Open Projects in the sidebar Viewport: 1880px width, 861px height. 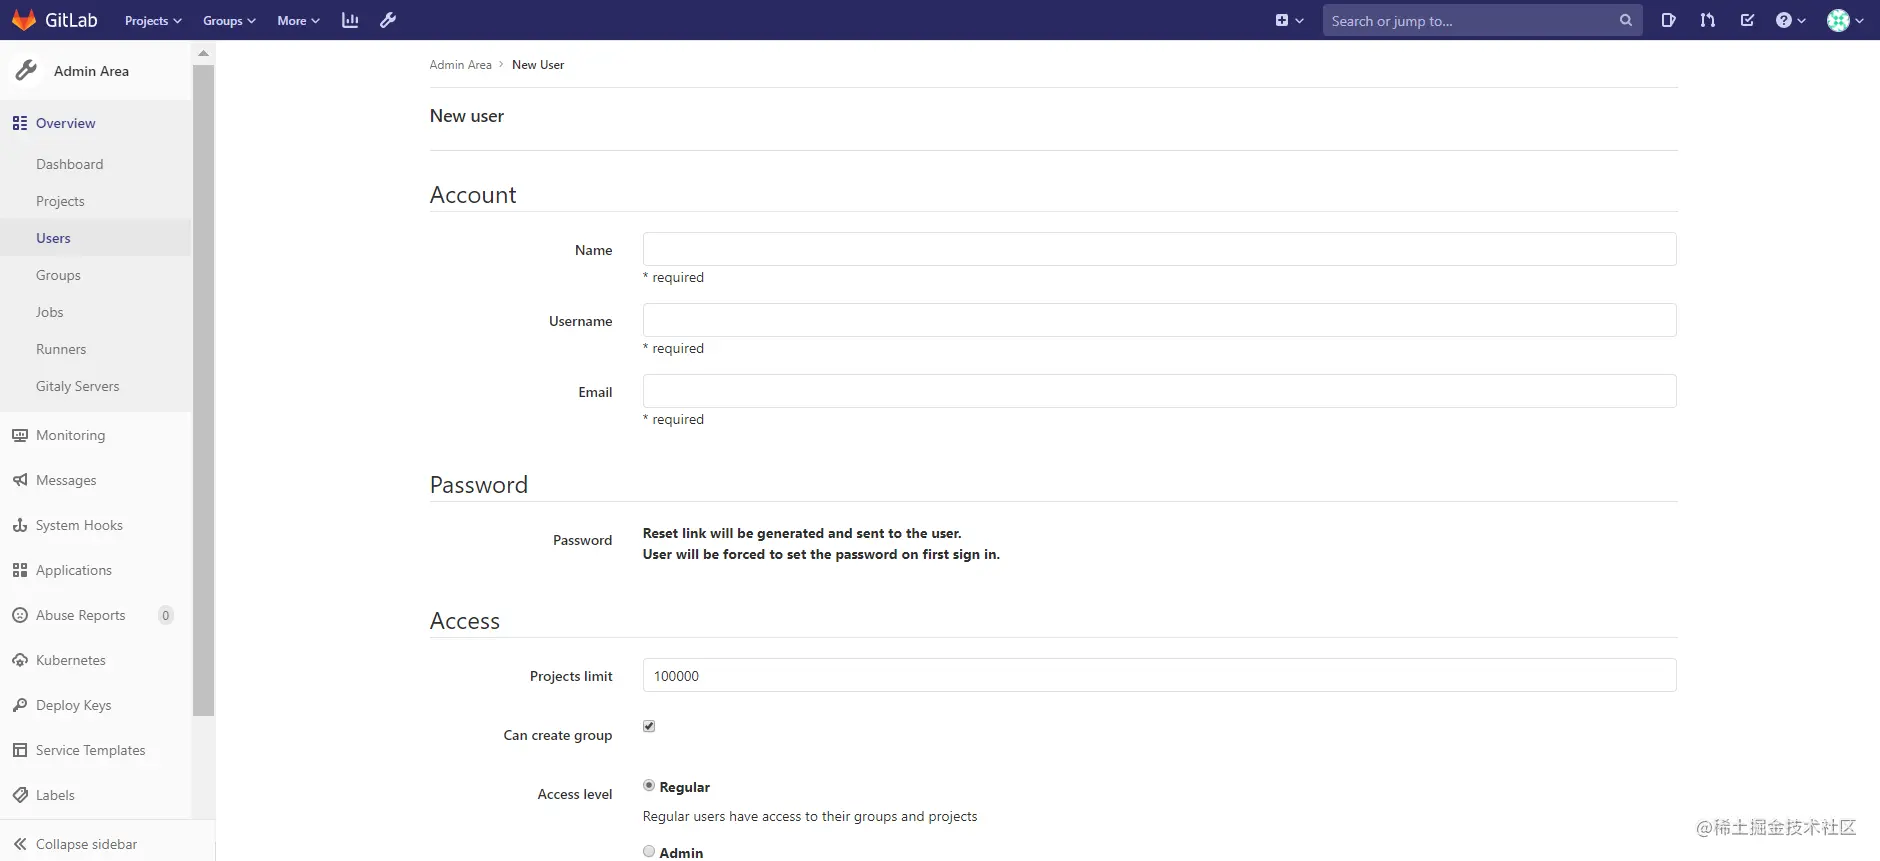pos(60,201)
